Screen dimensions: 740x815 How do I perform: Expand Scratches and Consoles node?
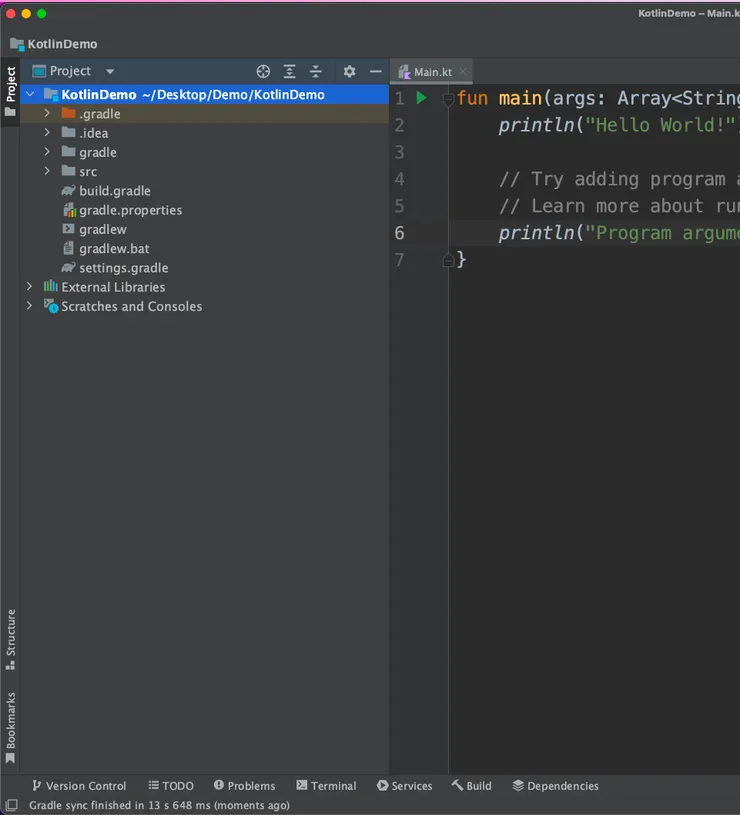tap(30, 306)
